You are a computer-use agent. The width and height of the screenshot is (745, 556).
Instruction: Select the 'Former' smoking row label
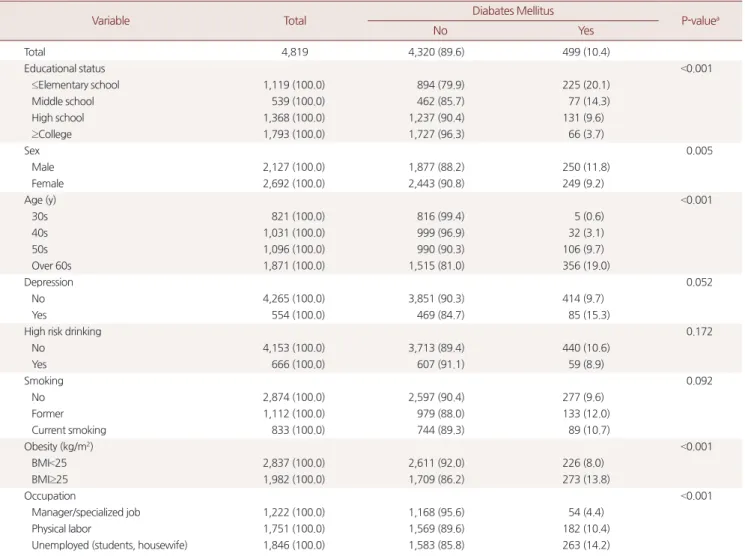(48, 413)
